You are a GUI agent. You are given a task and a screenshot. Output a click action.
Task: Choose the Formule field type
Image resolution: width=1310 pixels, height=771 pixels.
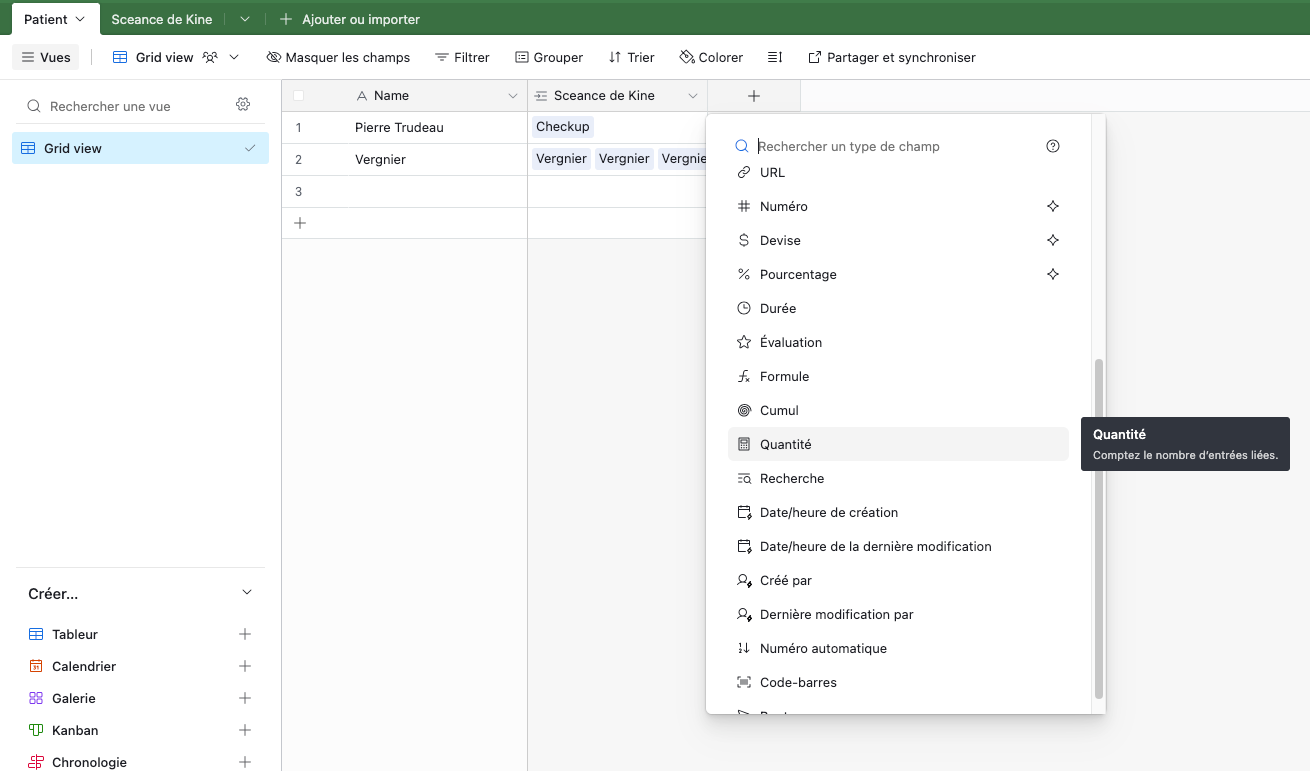(x=898, y=376)
